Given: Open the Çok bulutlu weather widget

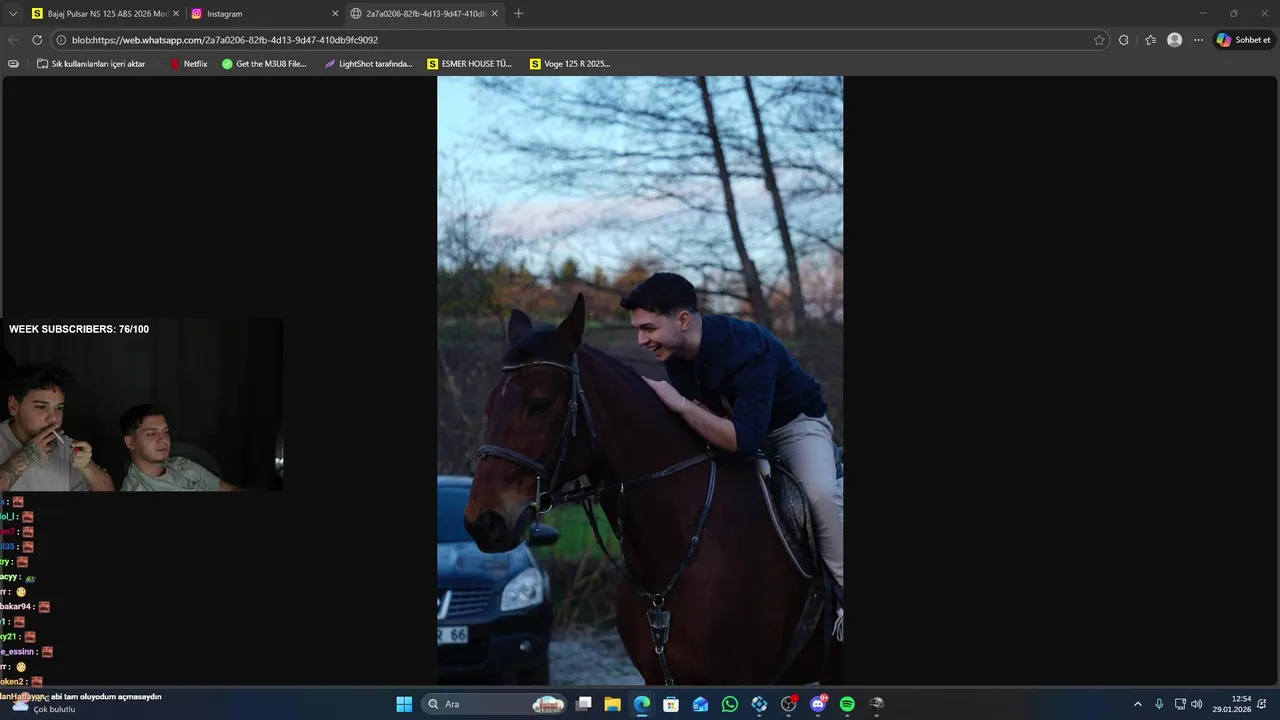Looking at the screenshot, I should click(43, 704).
